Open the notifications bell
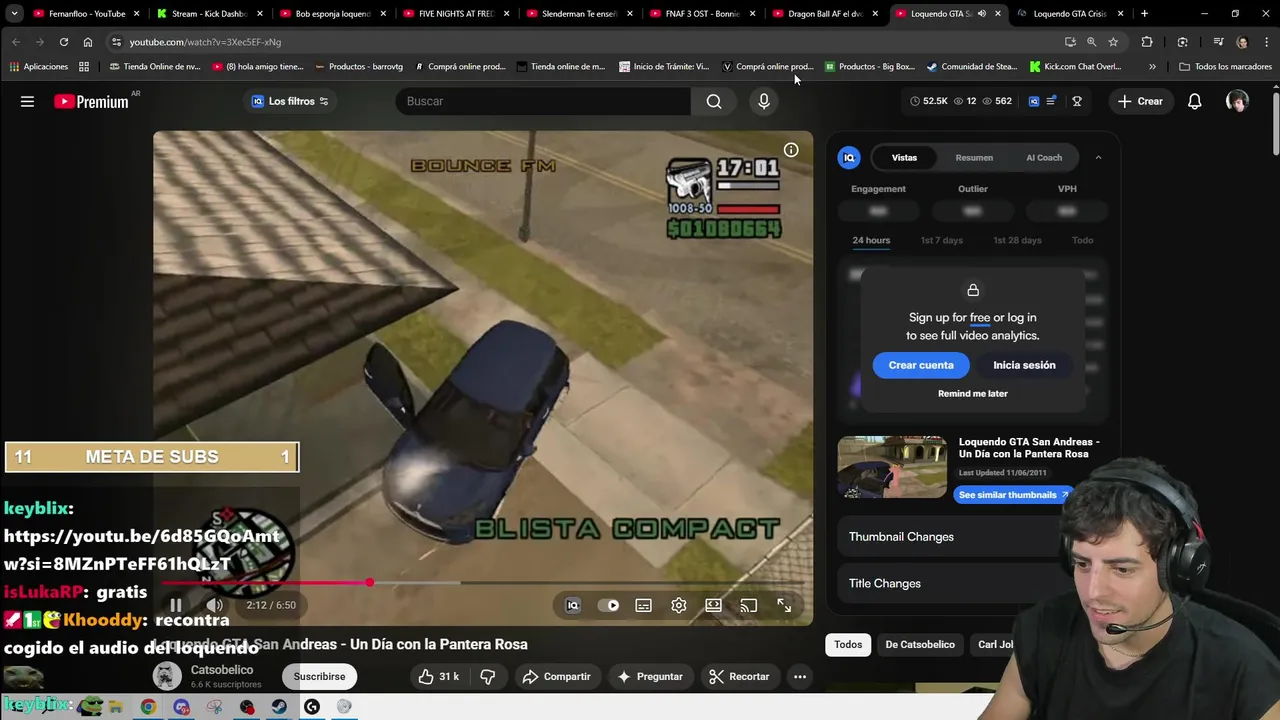 (x=1194, y=101)
